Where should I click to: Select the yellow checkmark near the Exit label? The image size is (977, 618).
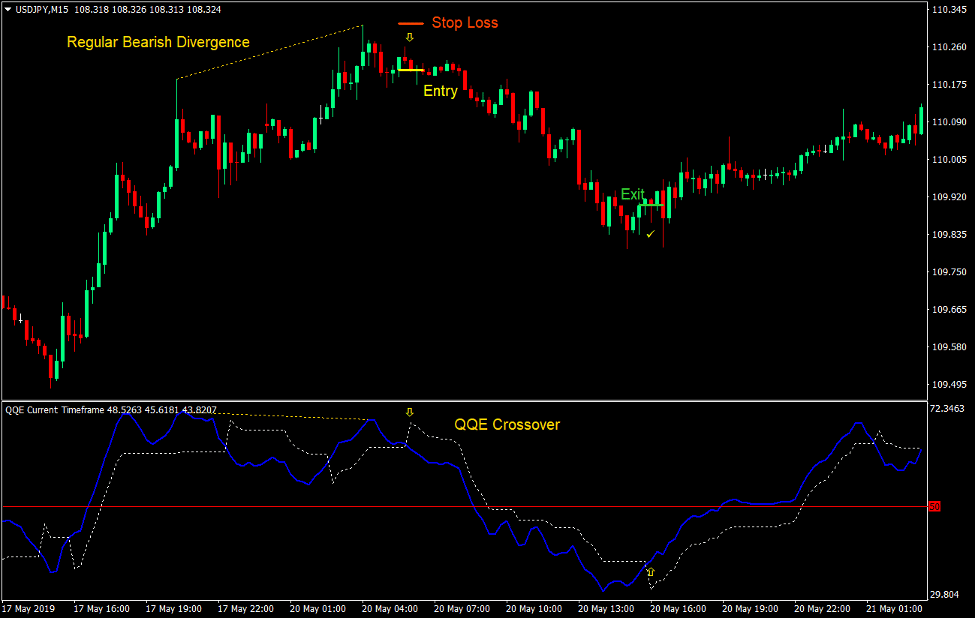click(x=649, y=233)
